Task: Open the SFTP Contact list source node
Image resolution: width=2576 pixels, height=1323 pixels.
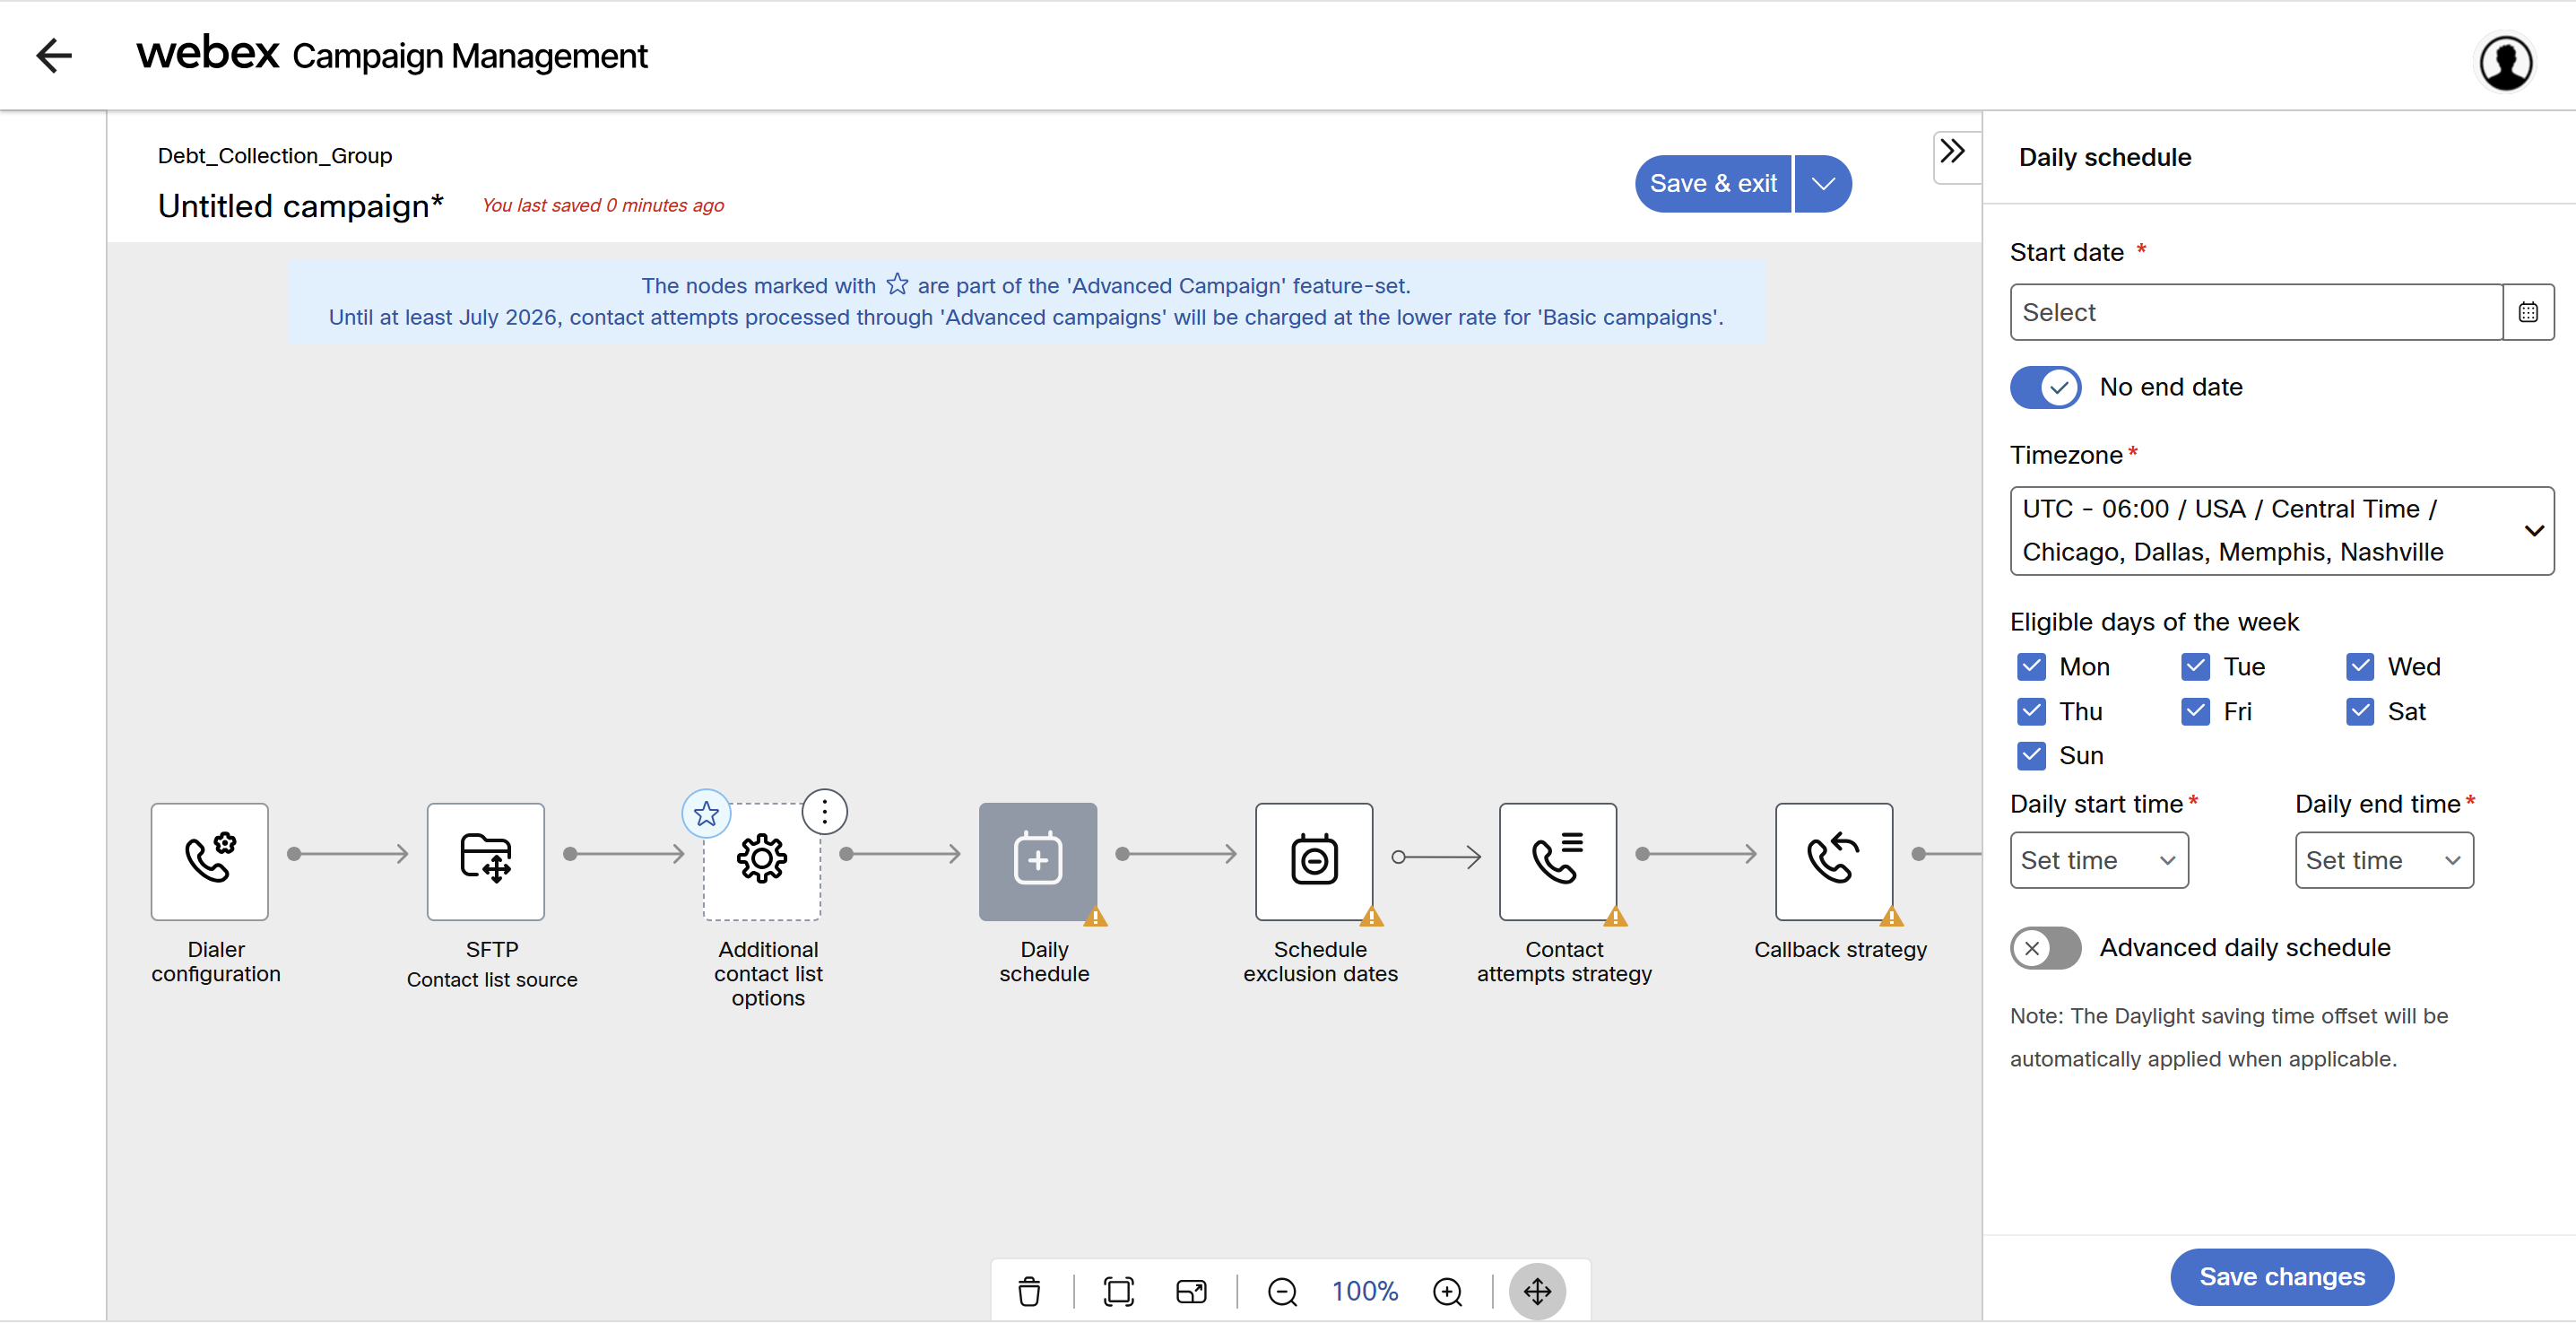Action: point(485,860)
